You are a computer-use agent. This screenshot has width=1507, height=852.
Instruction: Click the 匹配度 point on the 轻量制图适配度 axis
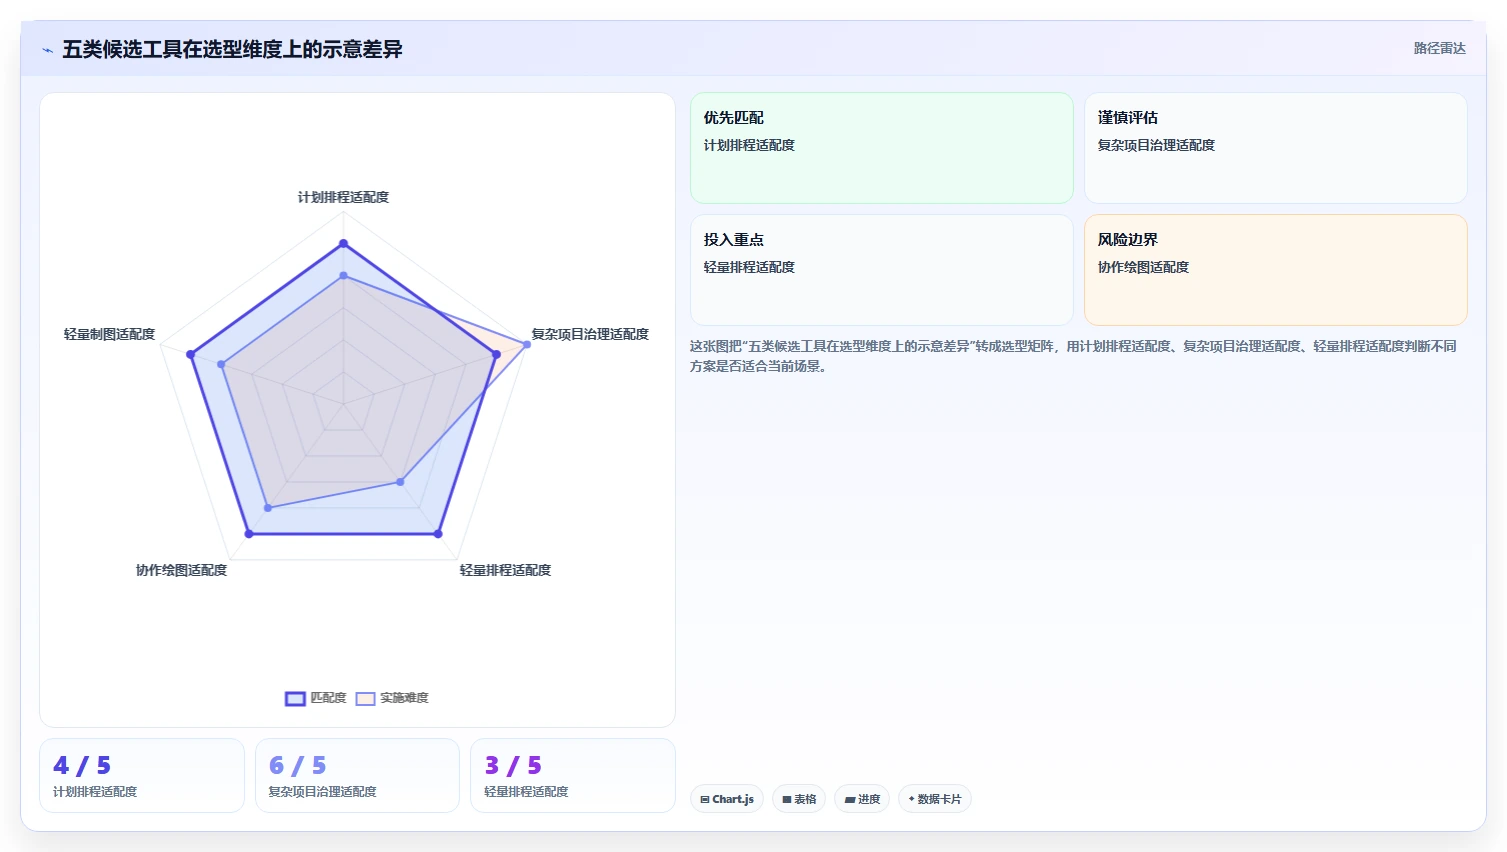pos(190,354)
